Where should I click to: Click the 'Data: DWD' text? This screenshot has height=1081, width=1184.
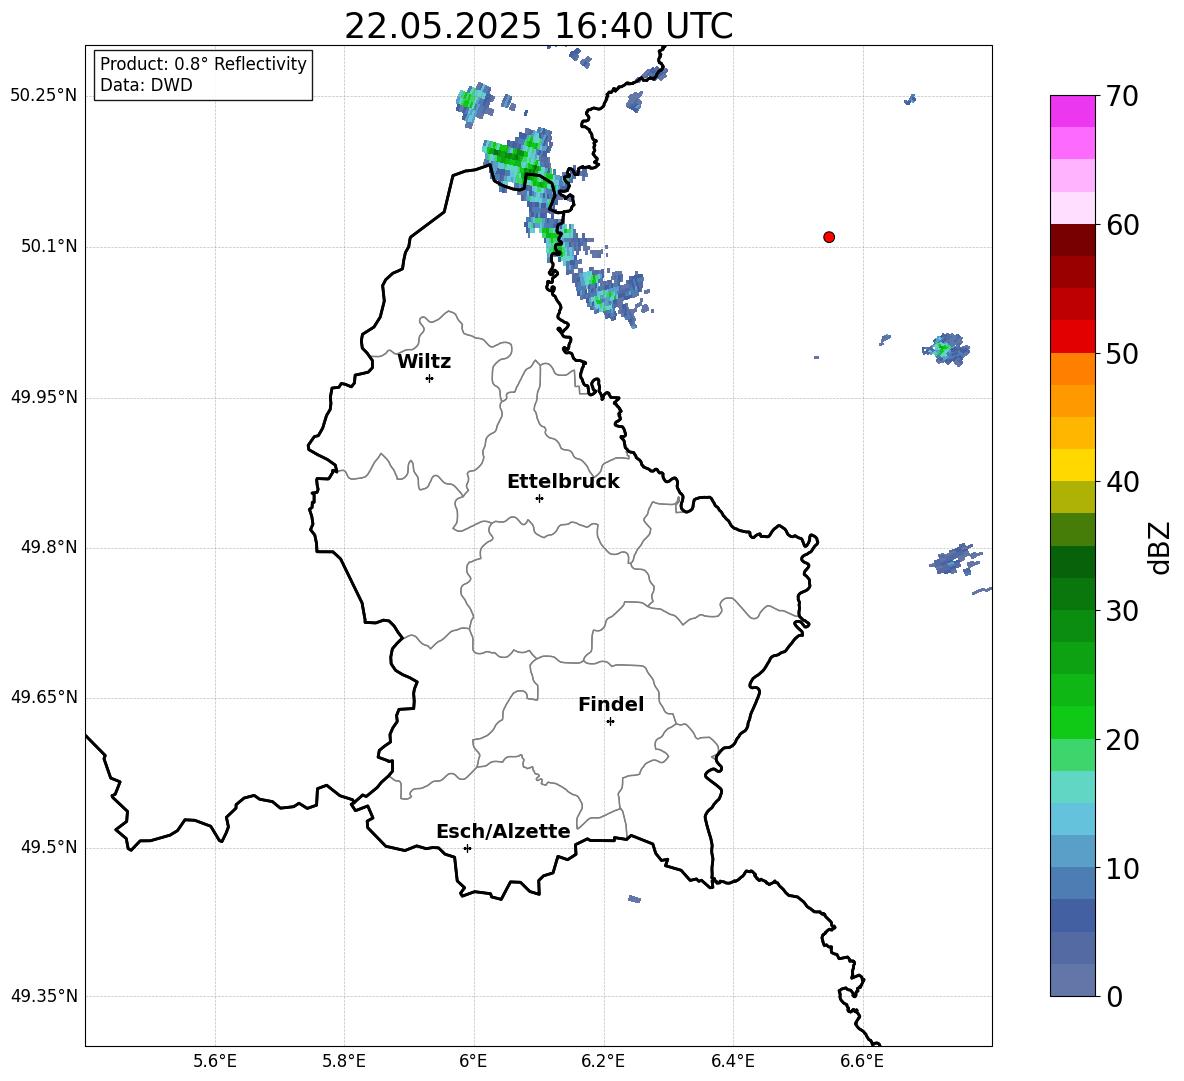[146, 85]
